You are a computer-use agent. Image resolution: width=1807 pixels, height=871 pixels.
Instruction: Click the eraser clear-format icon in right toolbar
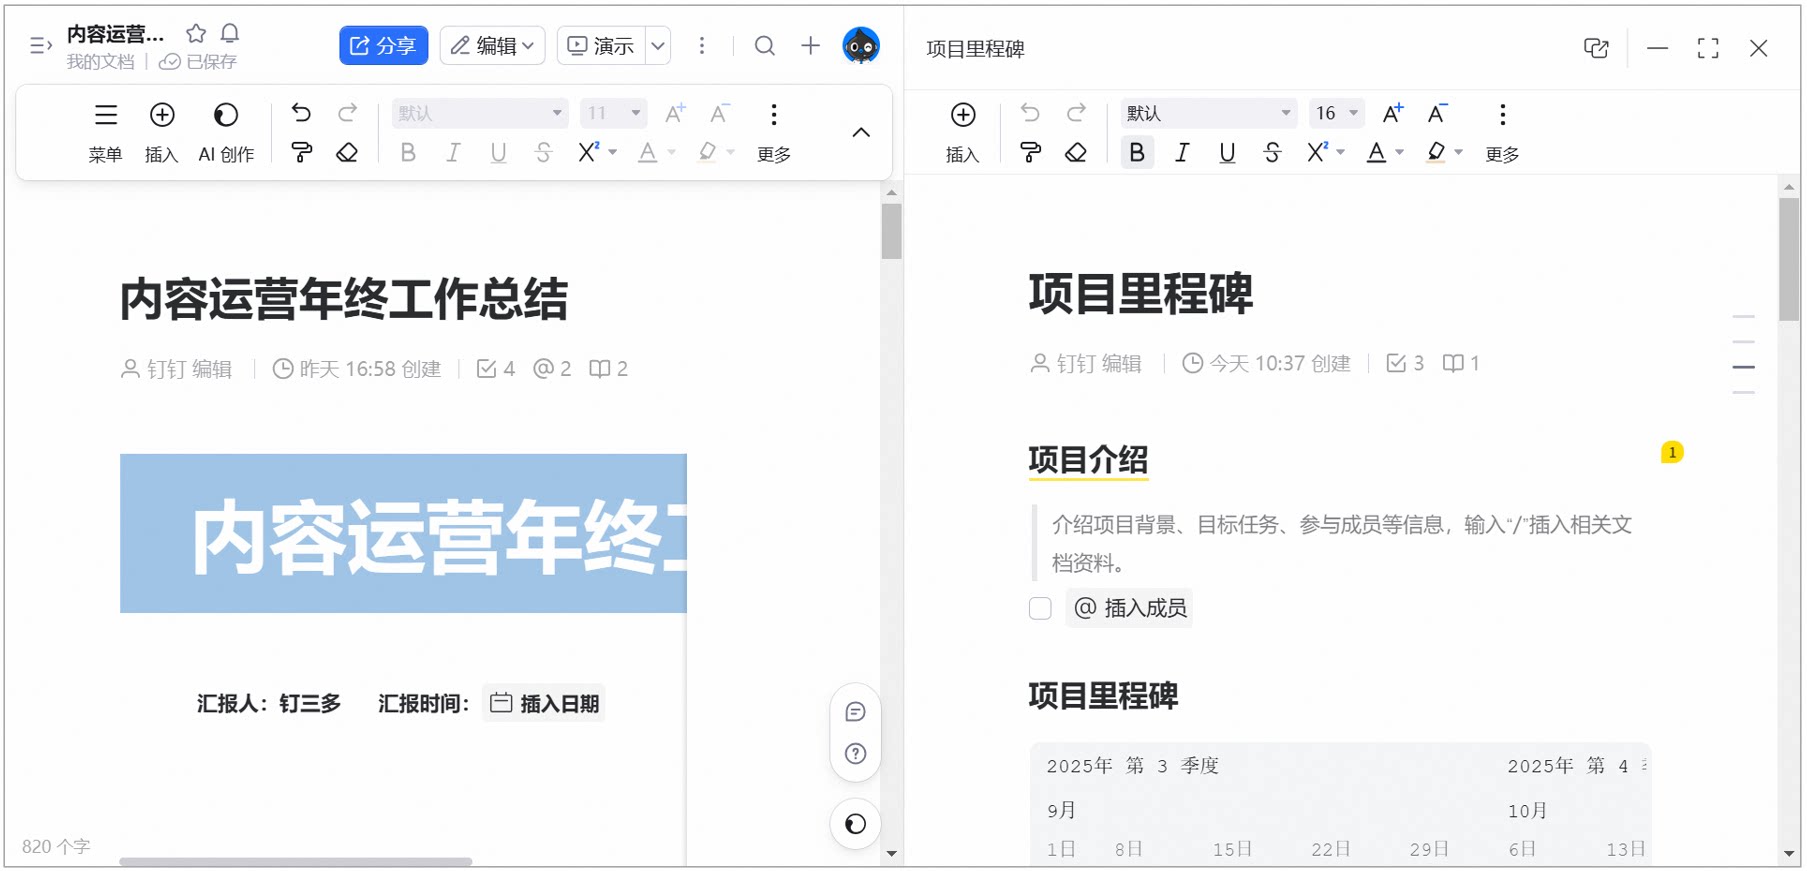pyautogui.click(x=1076, y=152)
